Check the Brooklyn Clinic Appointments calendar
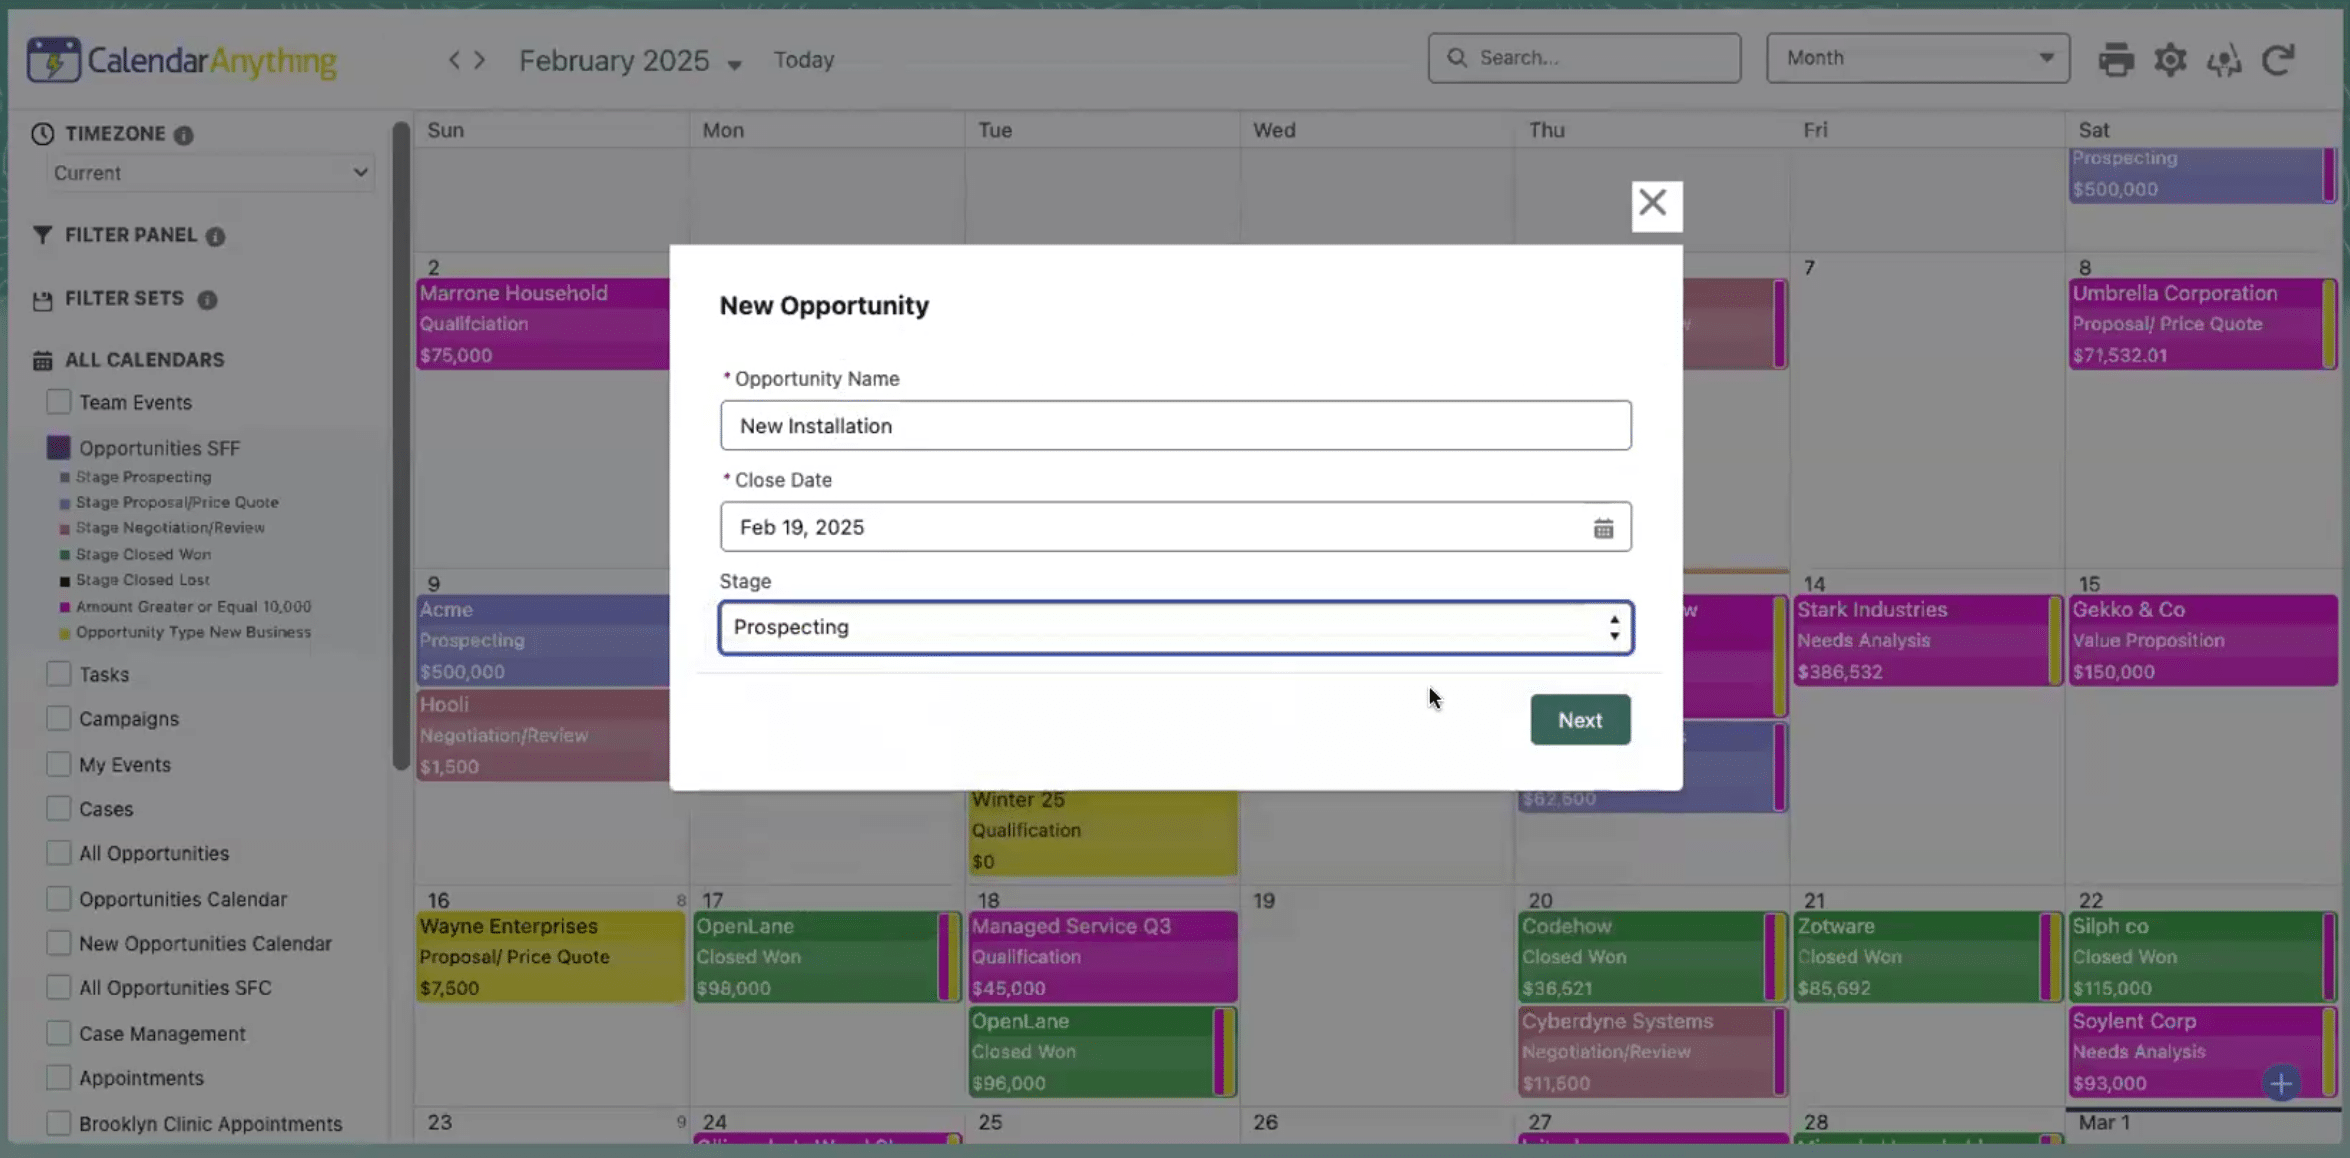Viewport: 2350px width, 1158px height. [x=59, y=1123]
